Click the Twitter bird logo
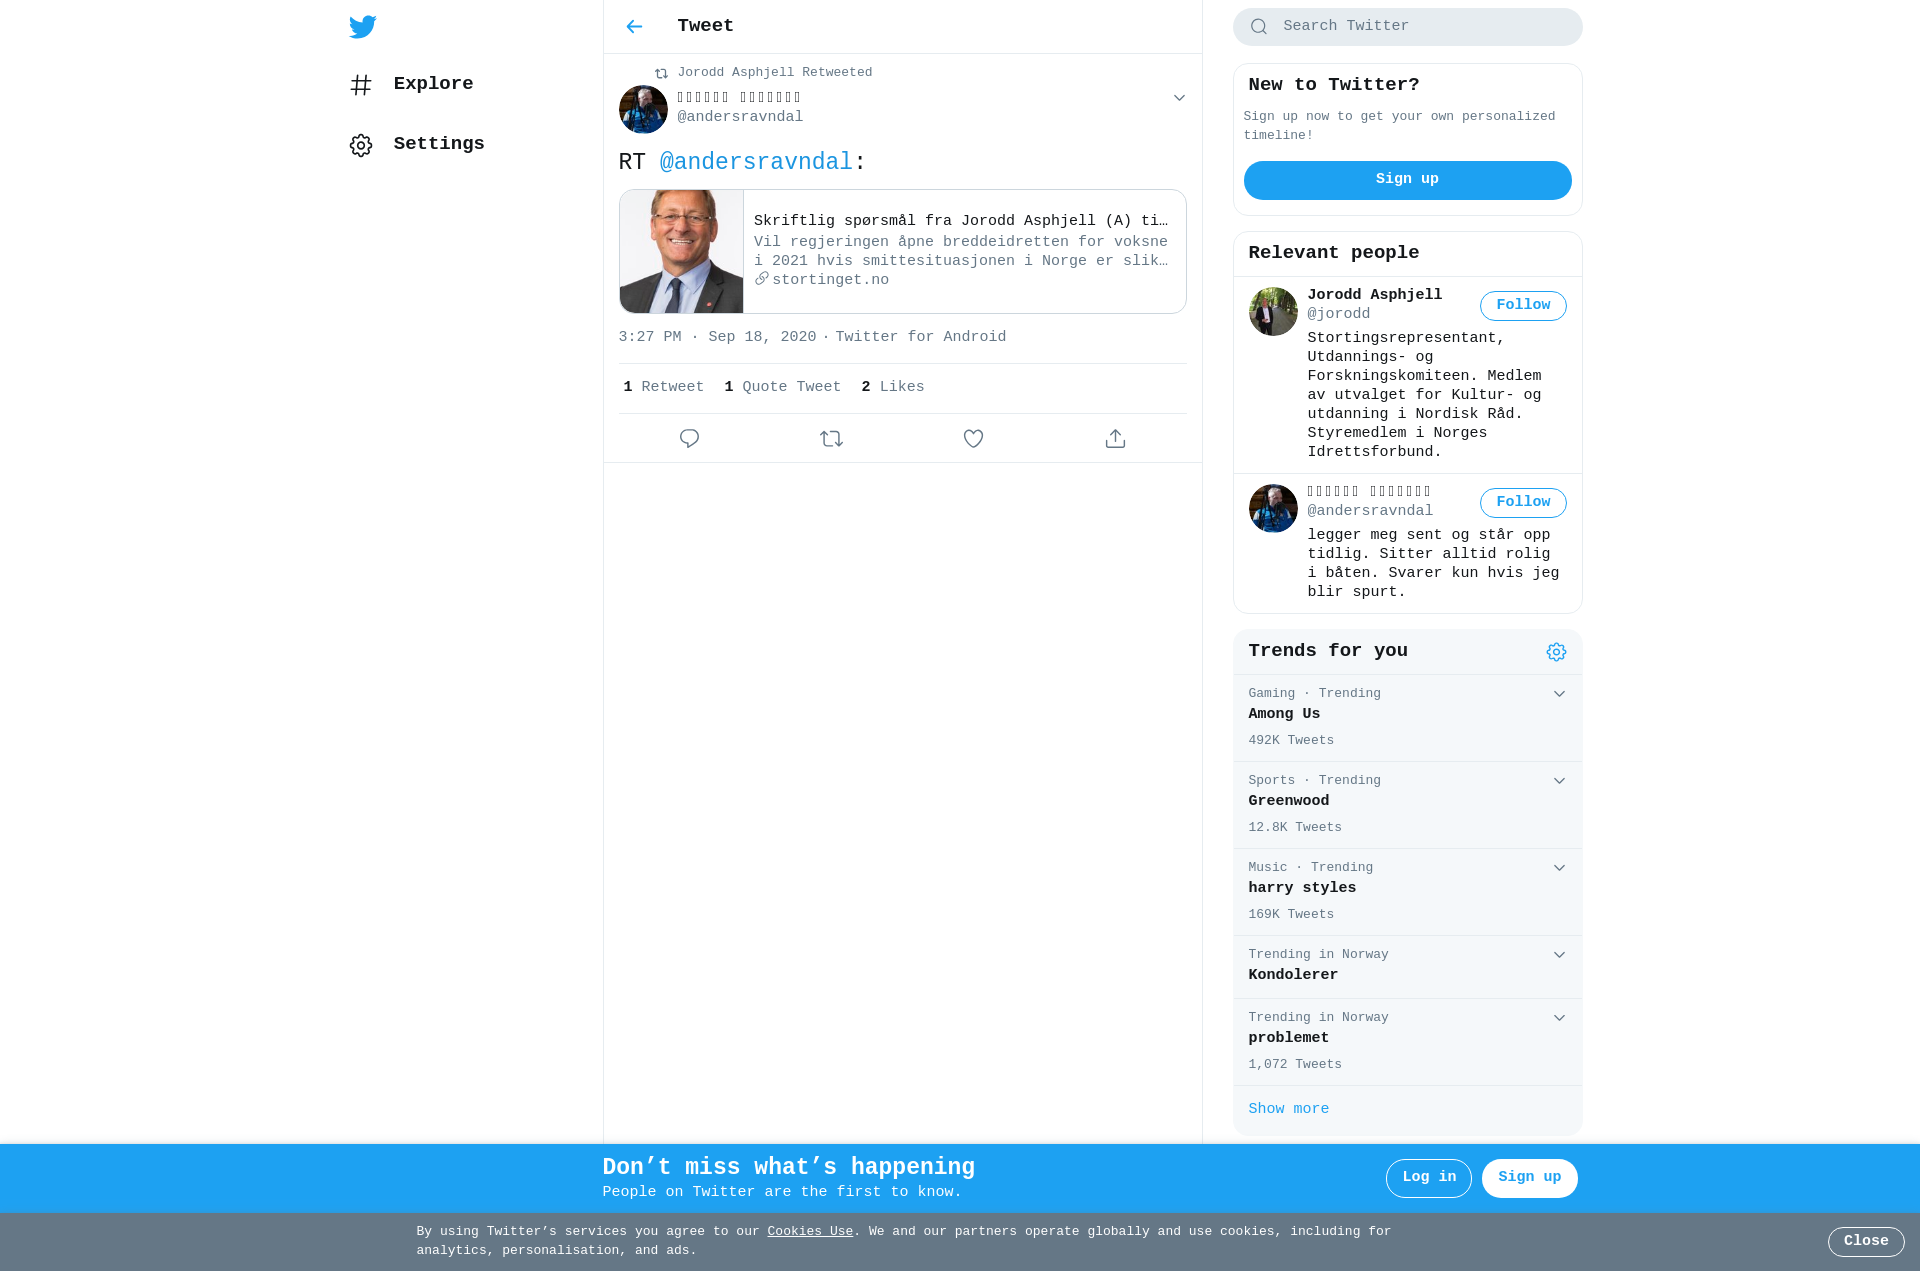This screenshot has width=1920, height=1271. coord(362,27)
